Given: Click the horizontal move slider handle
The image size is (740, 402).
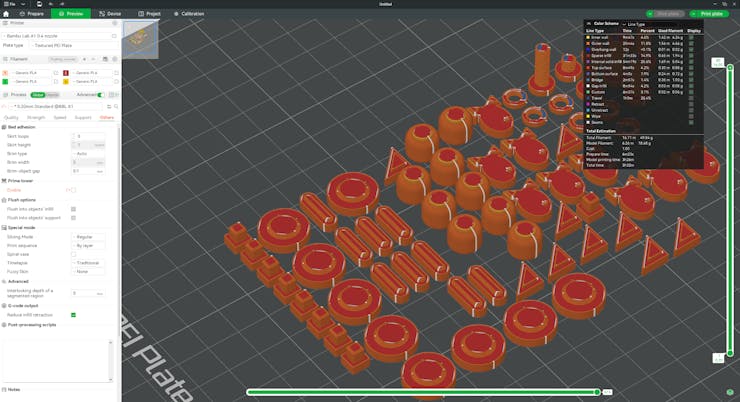Looking at the screenshot, I should pos(597,392).
